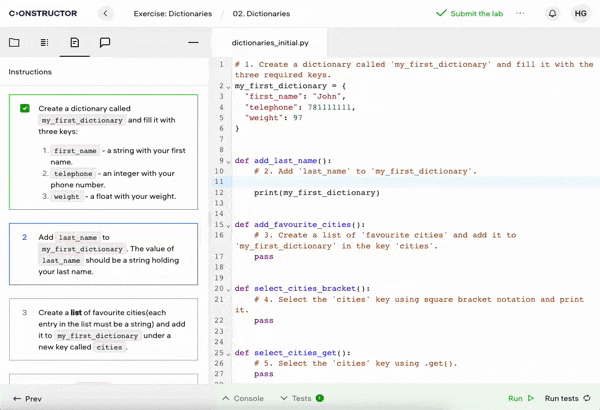
Task: Collapse the side panel with dash icon
Action: pyautogui.click(x=193, y=43)
